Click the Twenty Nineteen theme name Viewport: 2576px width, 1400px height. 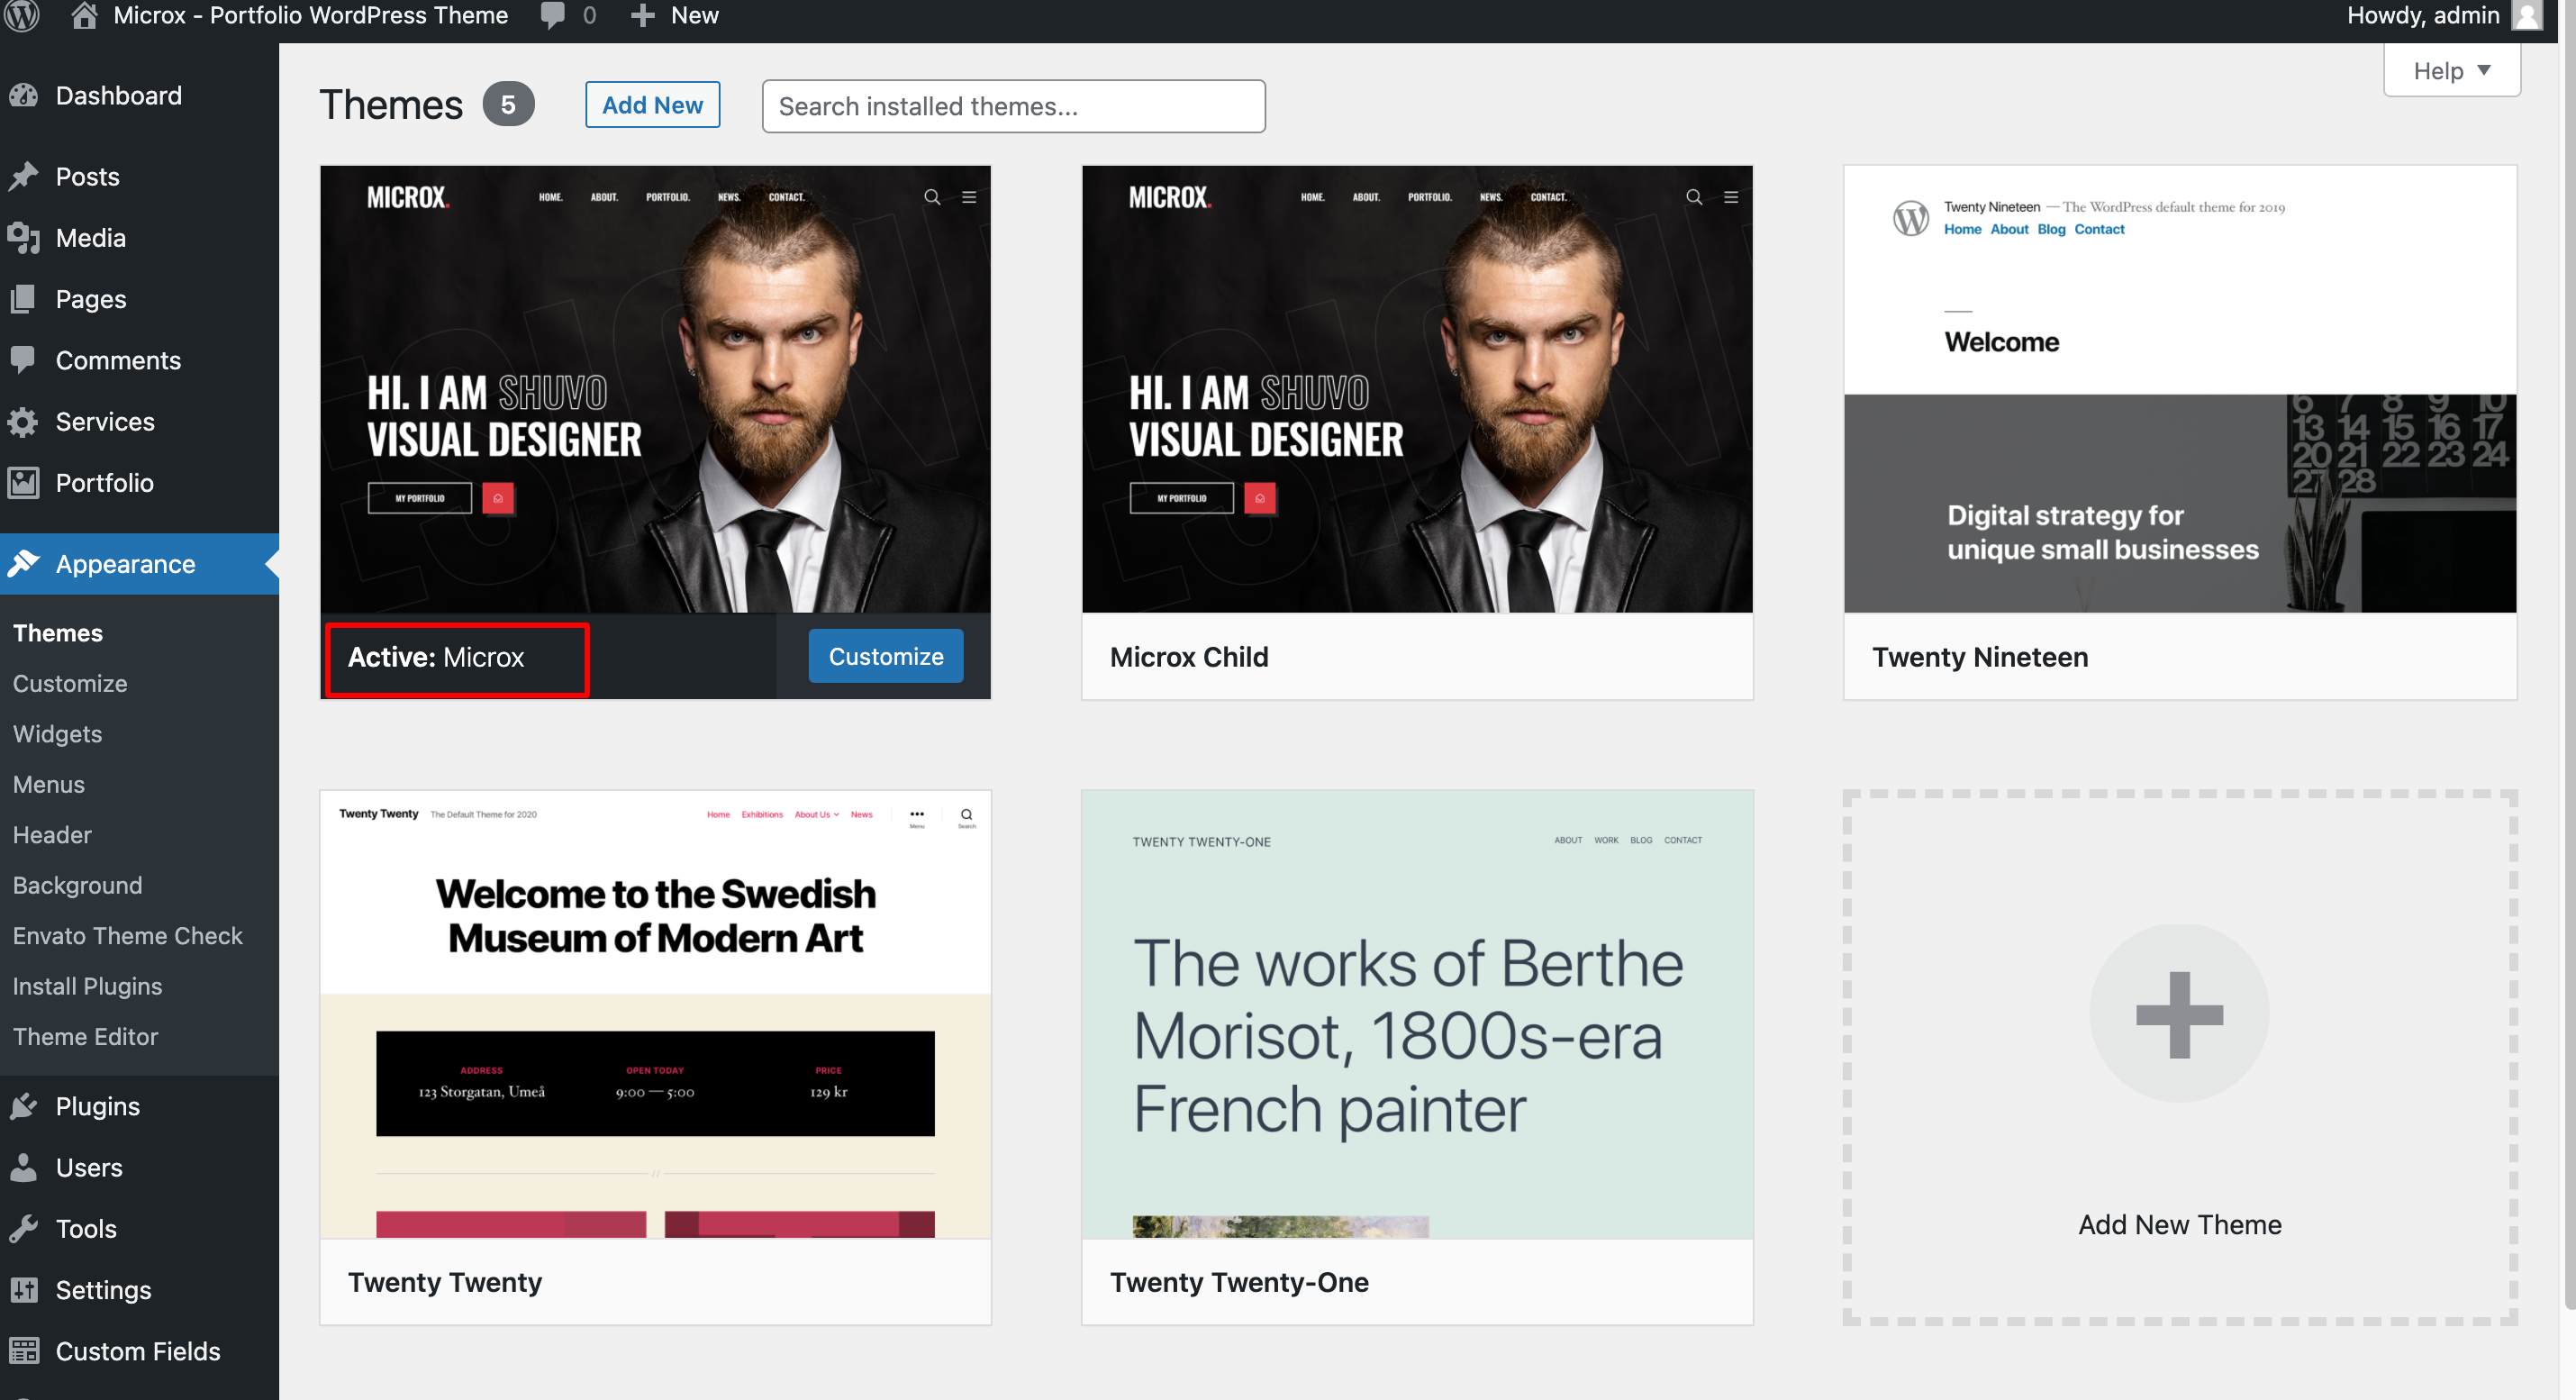[x=1980, y=657]
